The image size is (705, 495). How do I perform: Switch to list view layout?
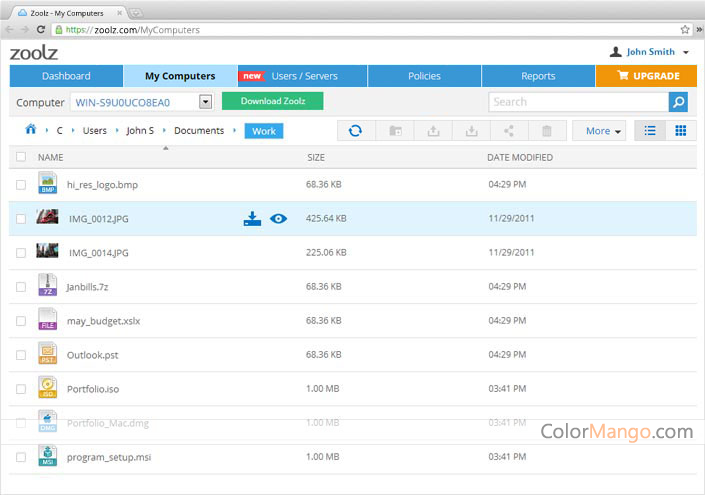pos(650,131)
